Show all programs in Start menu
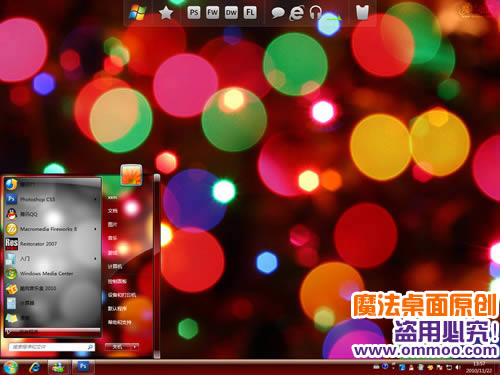 pyautogui.click(x=53, y=332)
